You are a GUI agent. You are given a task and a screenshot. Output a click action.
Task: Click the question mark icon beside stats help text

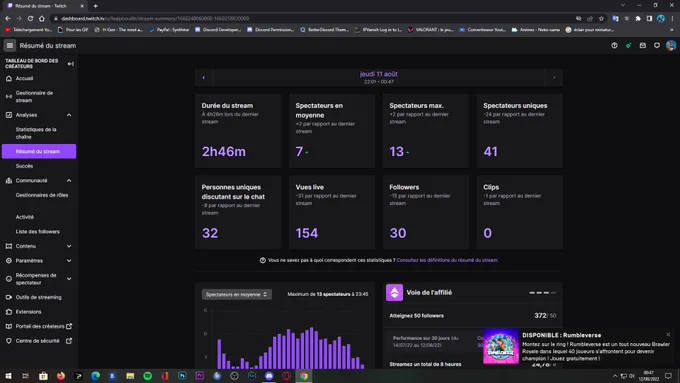[x=262, y=260]
